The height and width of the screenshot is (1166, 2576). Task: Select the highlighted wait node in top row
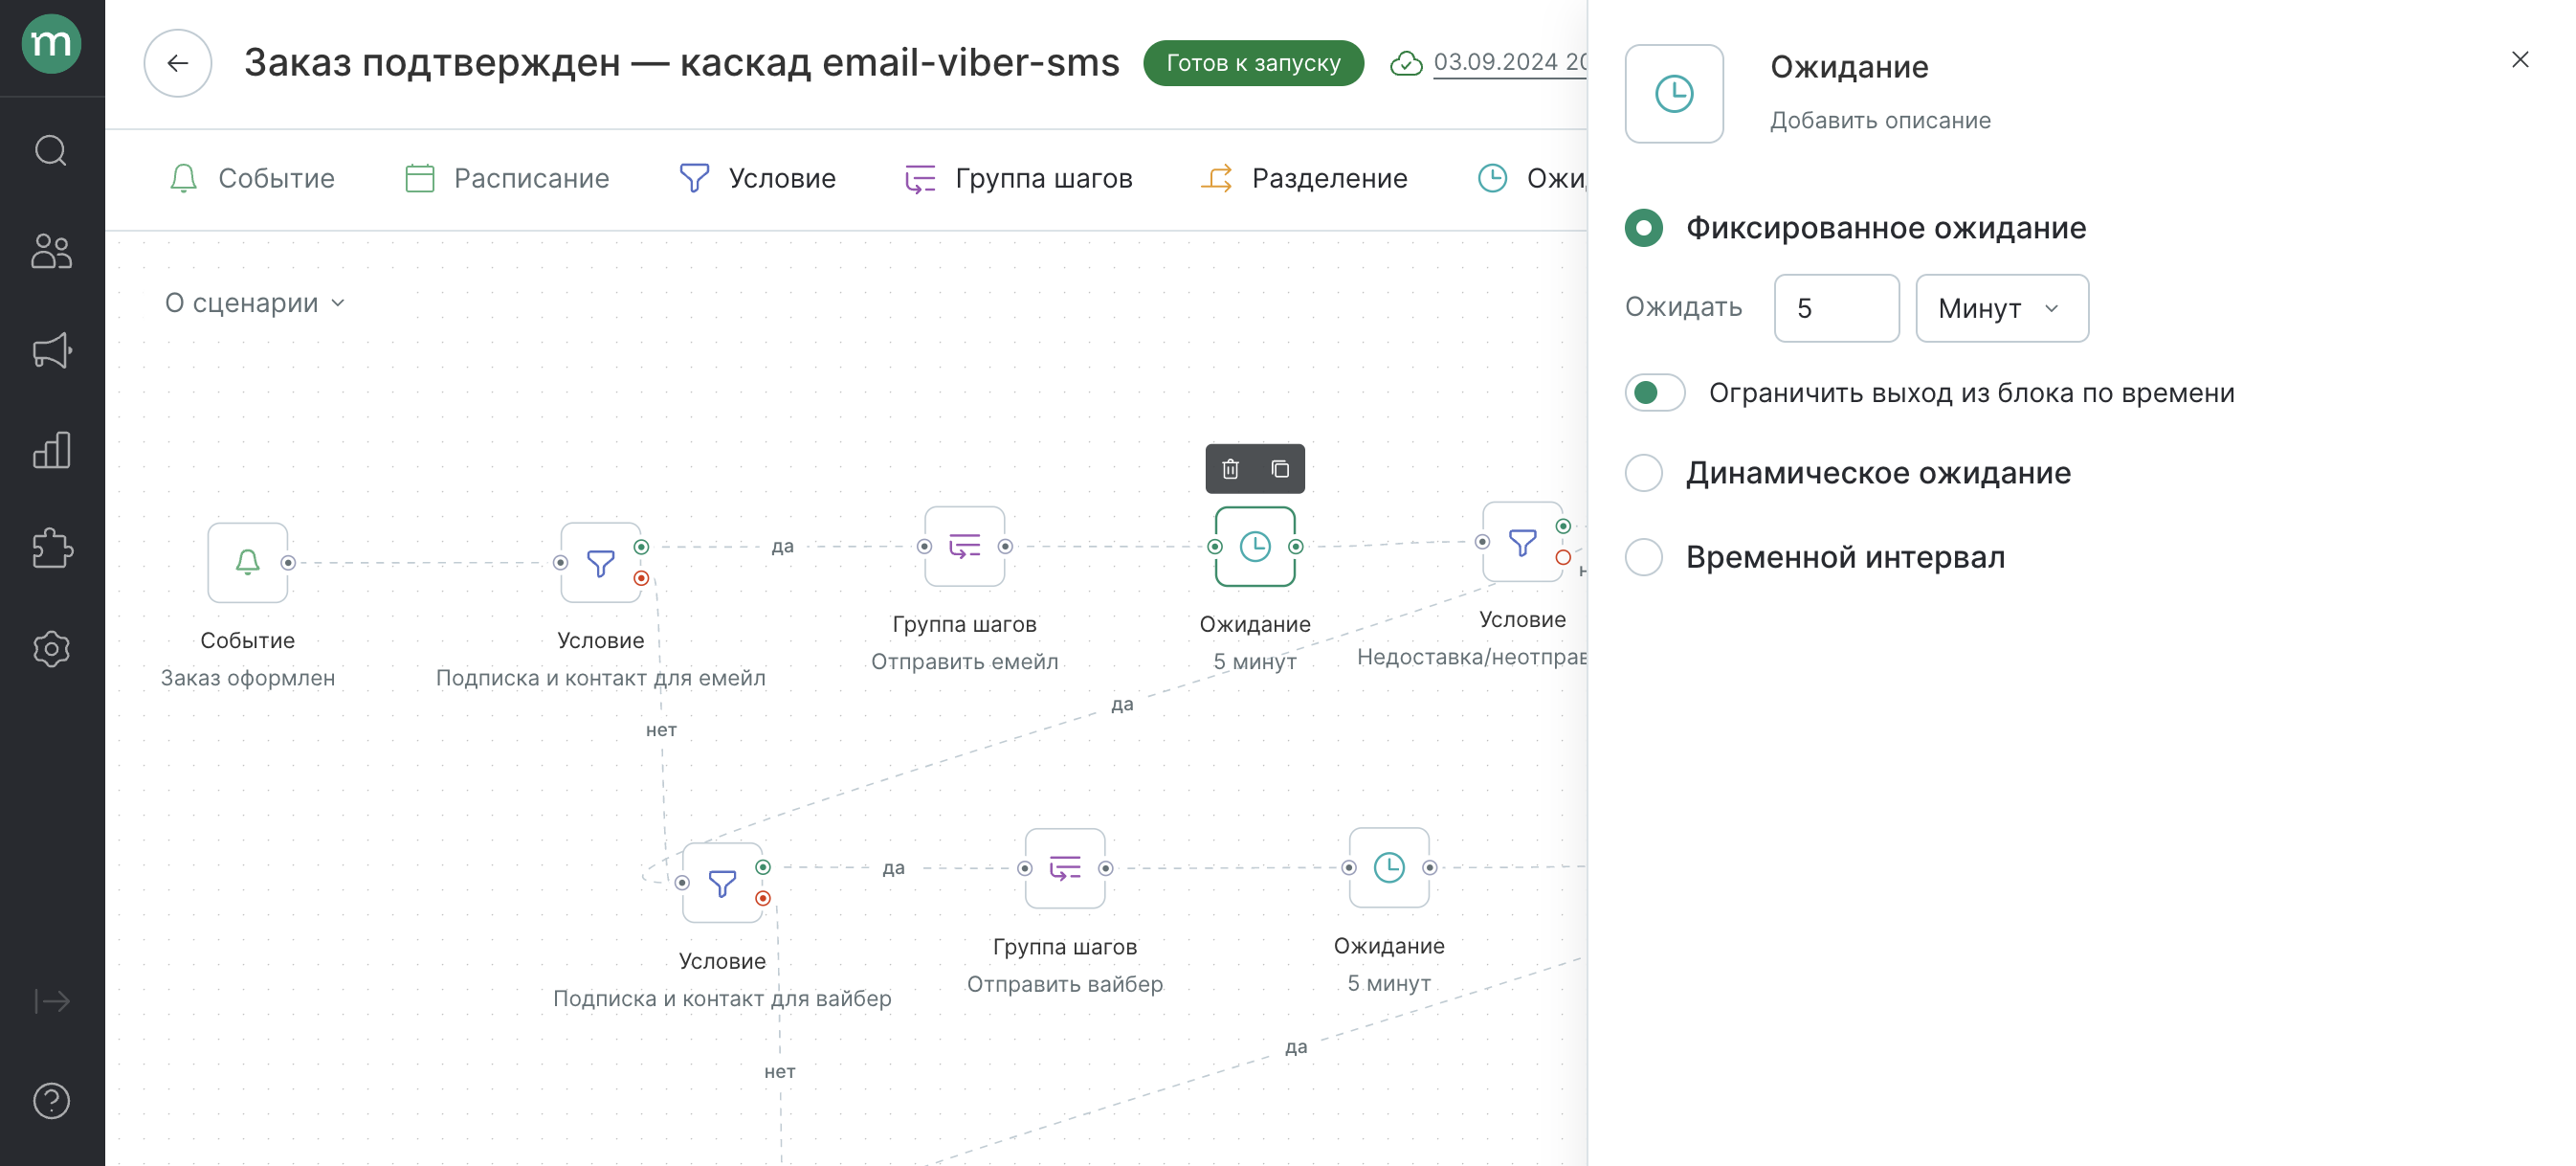tap(1255, 546)
